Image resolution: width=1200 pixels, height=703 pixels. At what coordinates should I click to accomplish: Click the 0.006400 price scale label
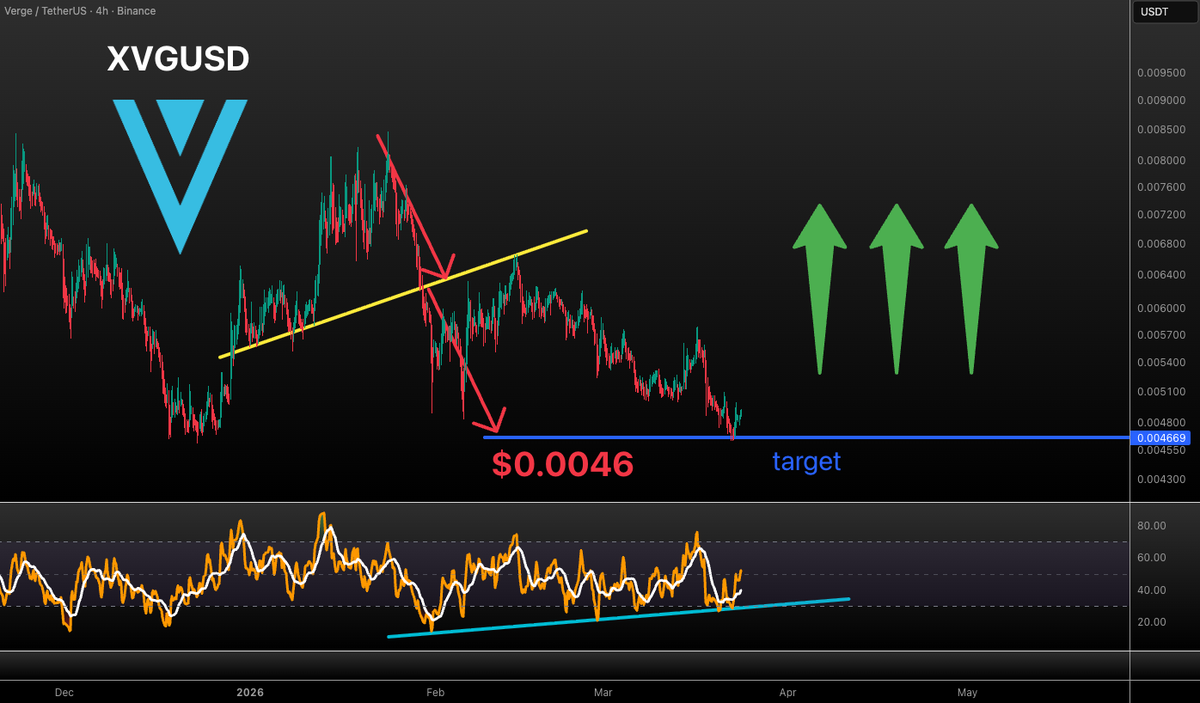point(1162,274)
